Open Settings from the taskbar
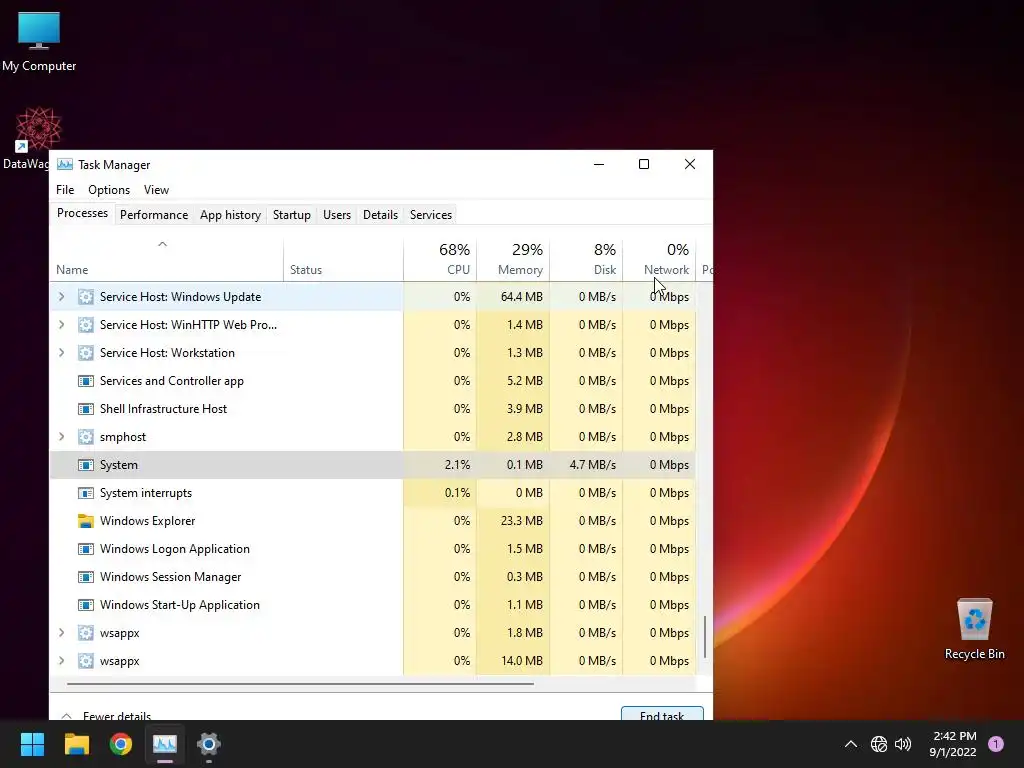 [209, 744]
